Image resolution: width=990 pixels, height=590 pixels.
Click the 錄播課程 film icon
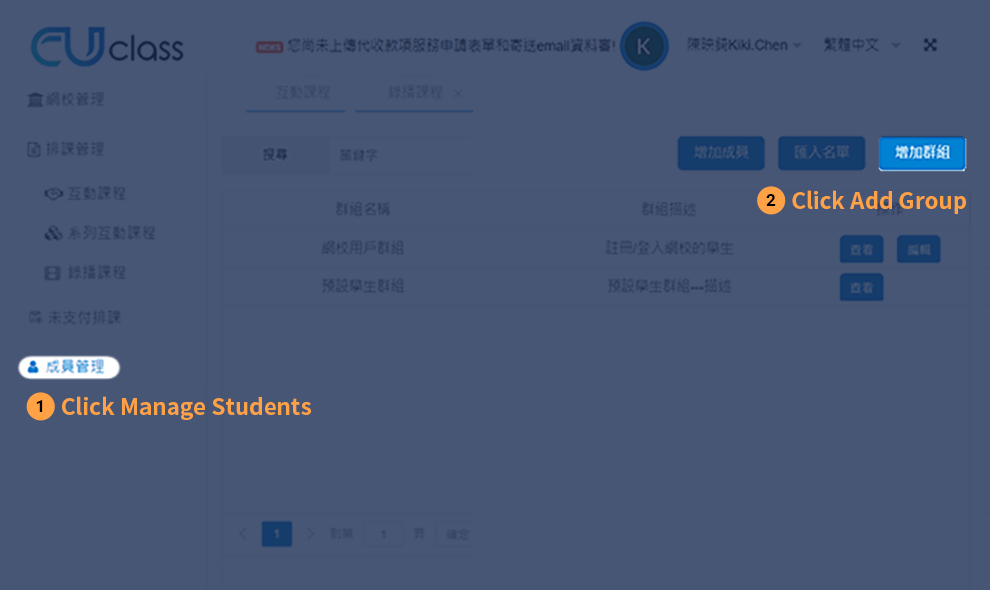52,273
